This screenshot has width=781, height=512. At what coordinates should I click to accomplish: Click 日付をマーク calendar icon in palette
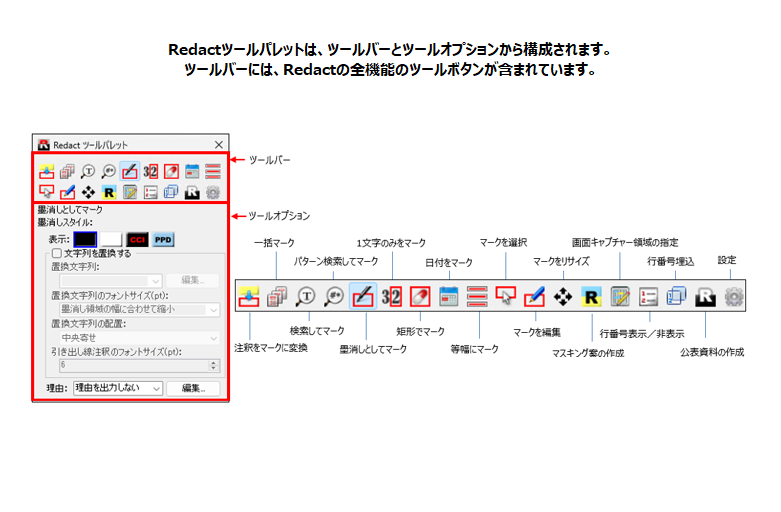pos(192,172)
